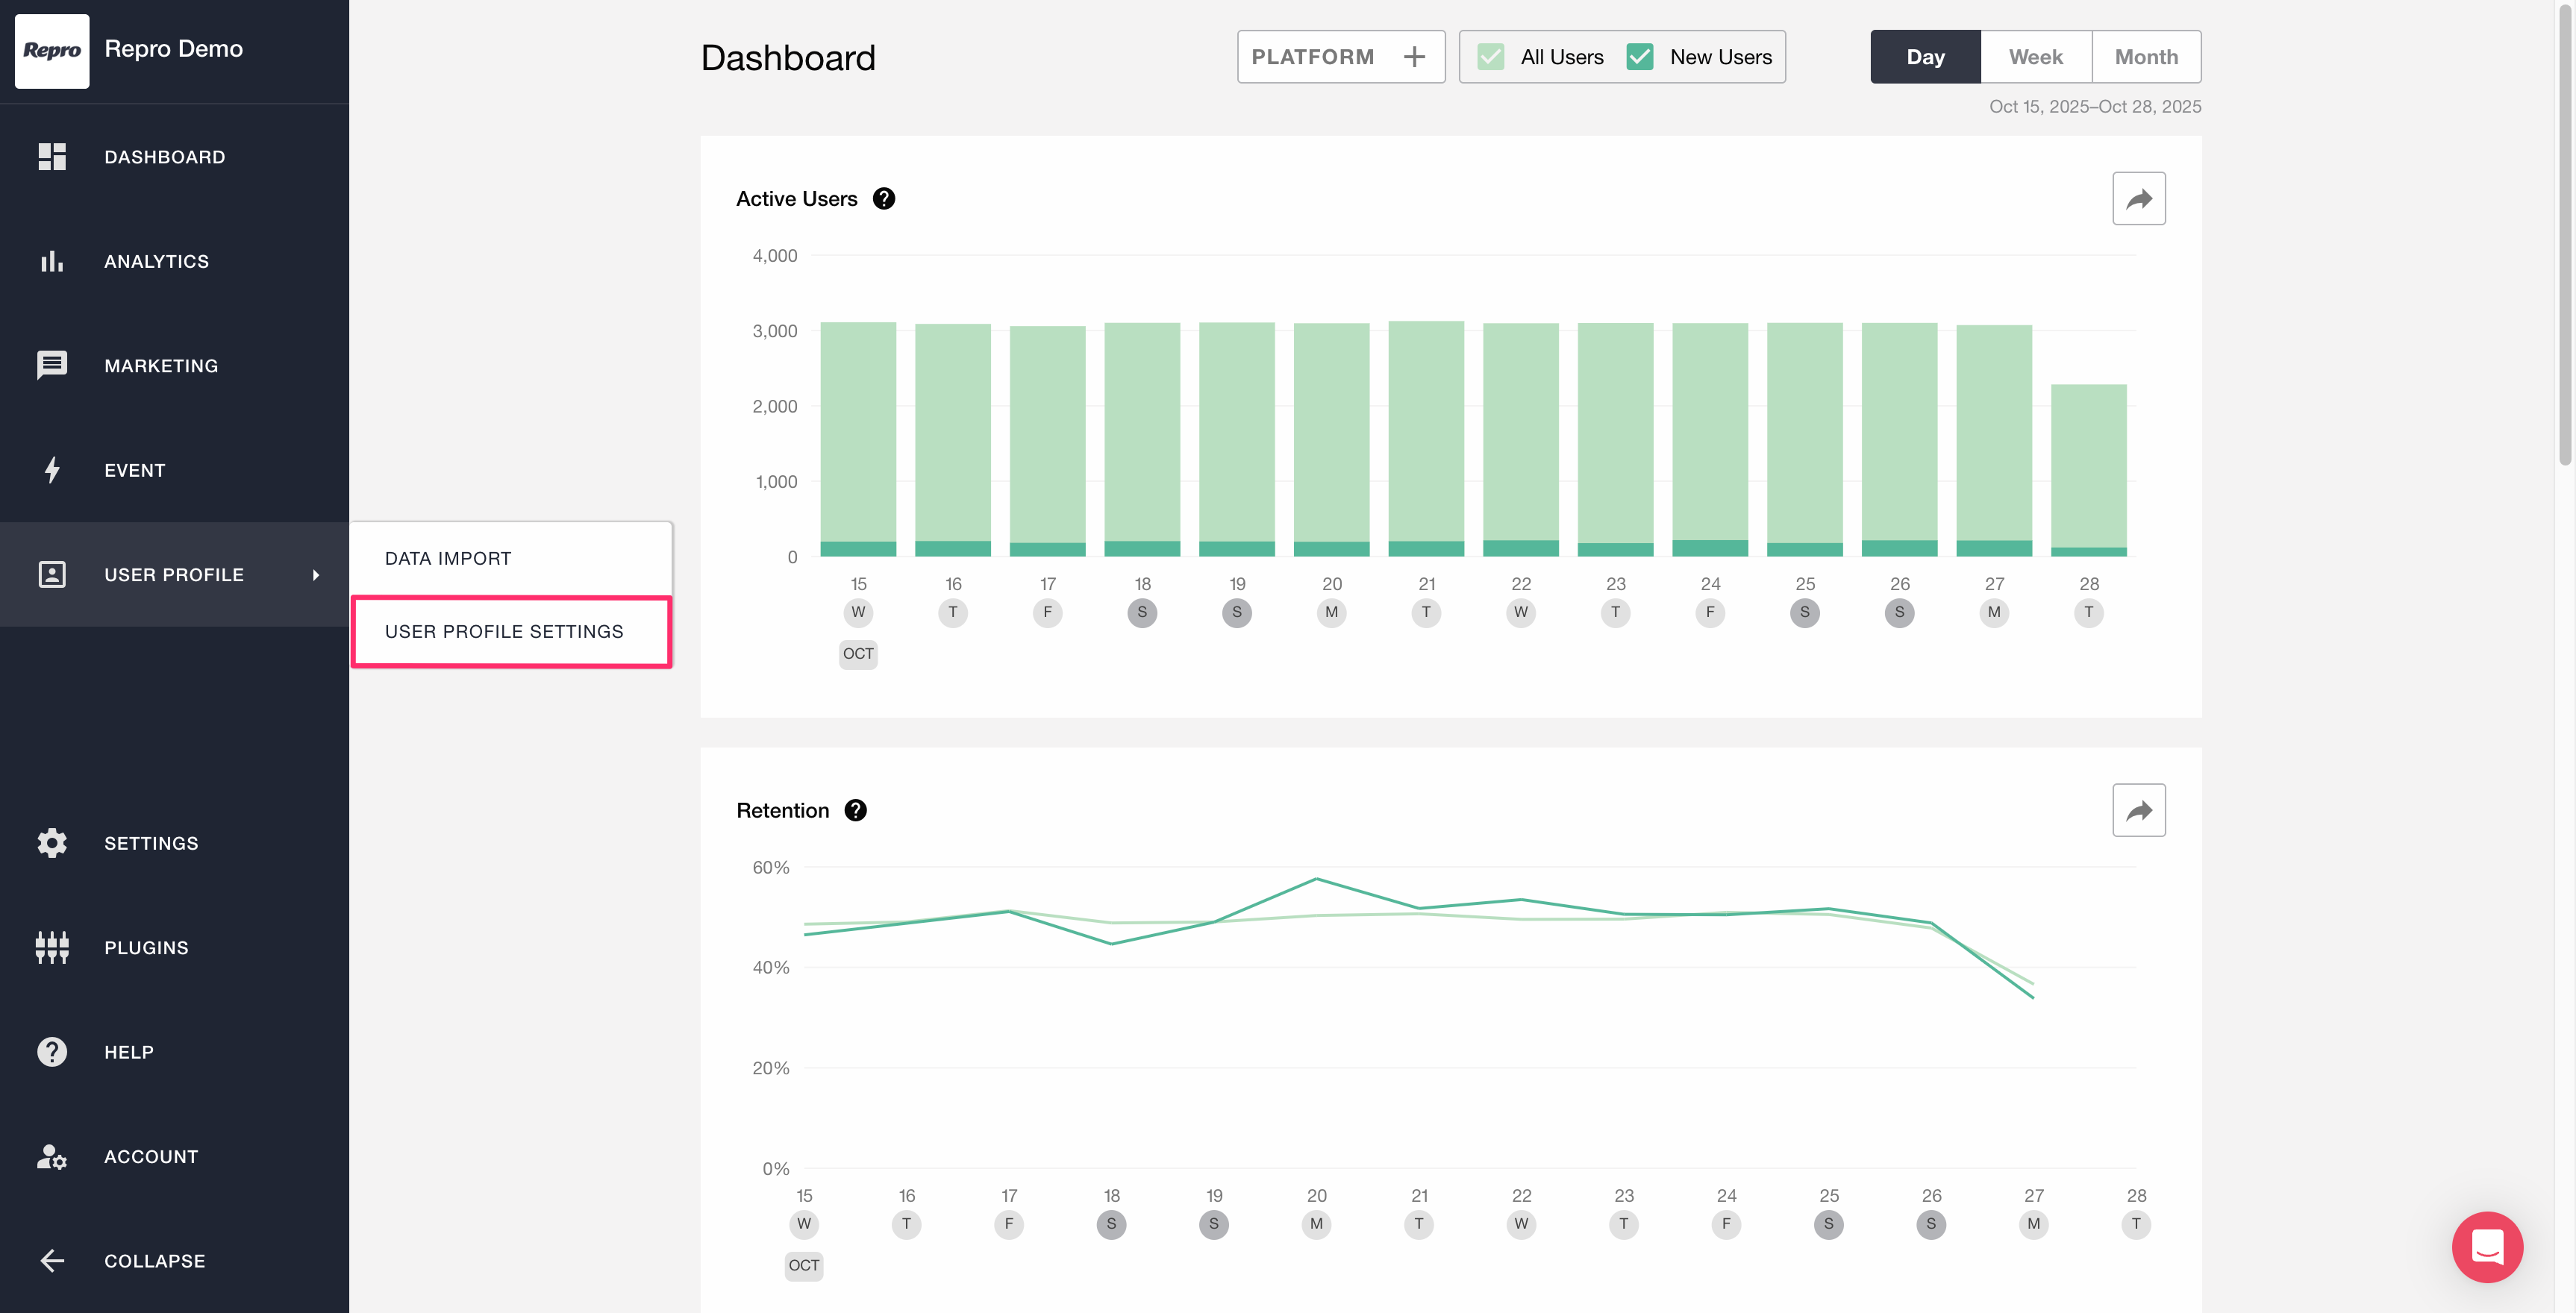Uncheck the All Users checkbox
2576x1313 pixels.
tap(1490, 57)
